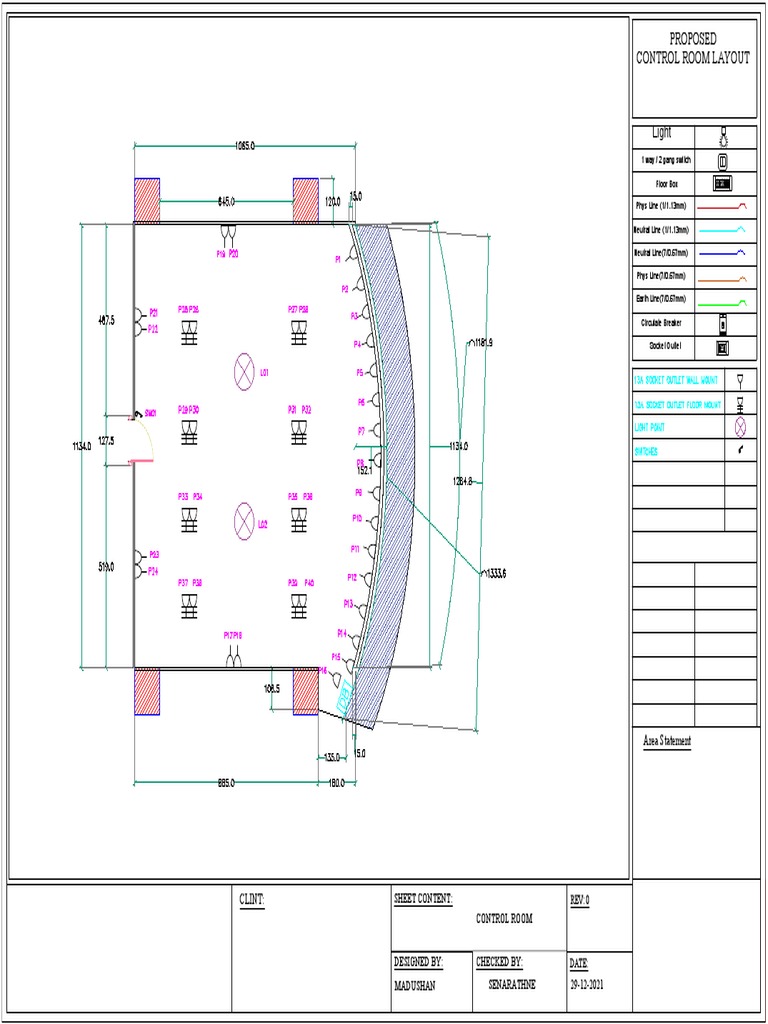This screenshot has width=768, height=1024.
Task: Click the 1085.0 top dimension text
Action: (x=245, y=146)
